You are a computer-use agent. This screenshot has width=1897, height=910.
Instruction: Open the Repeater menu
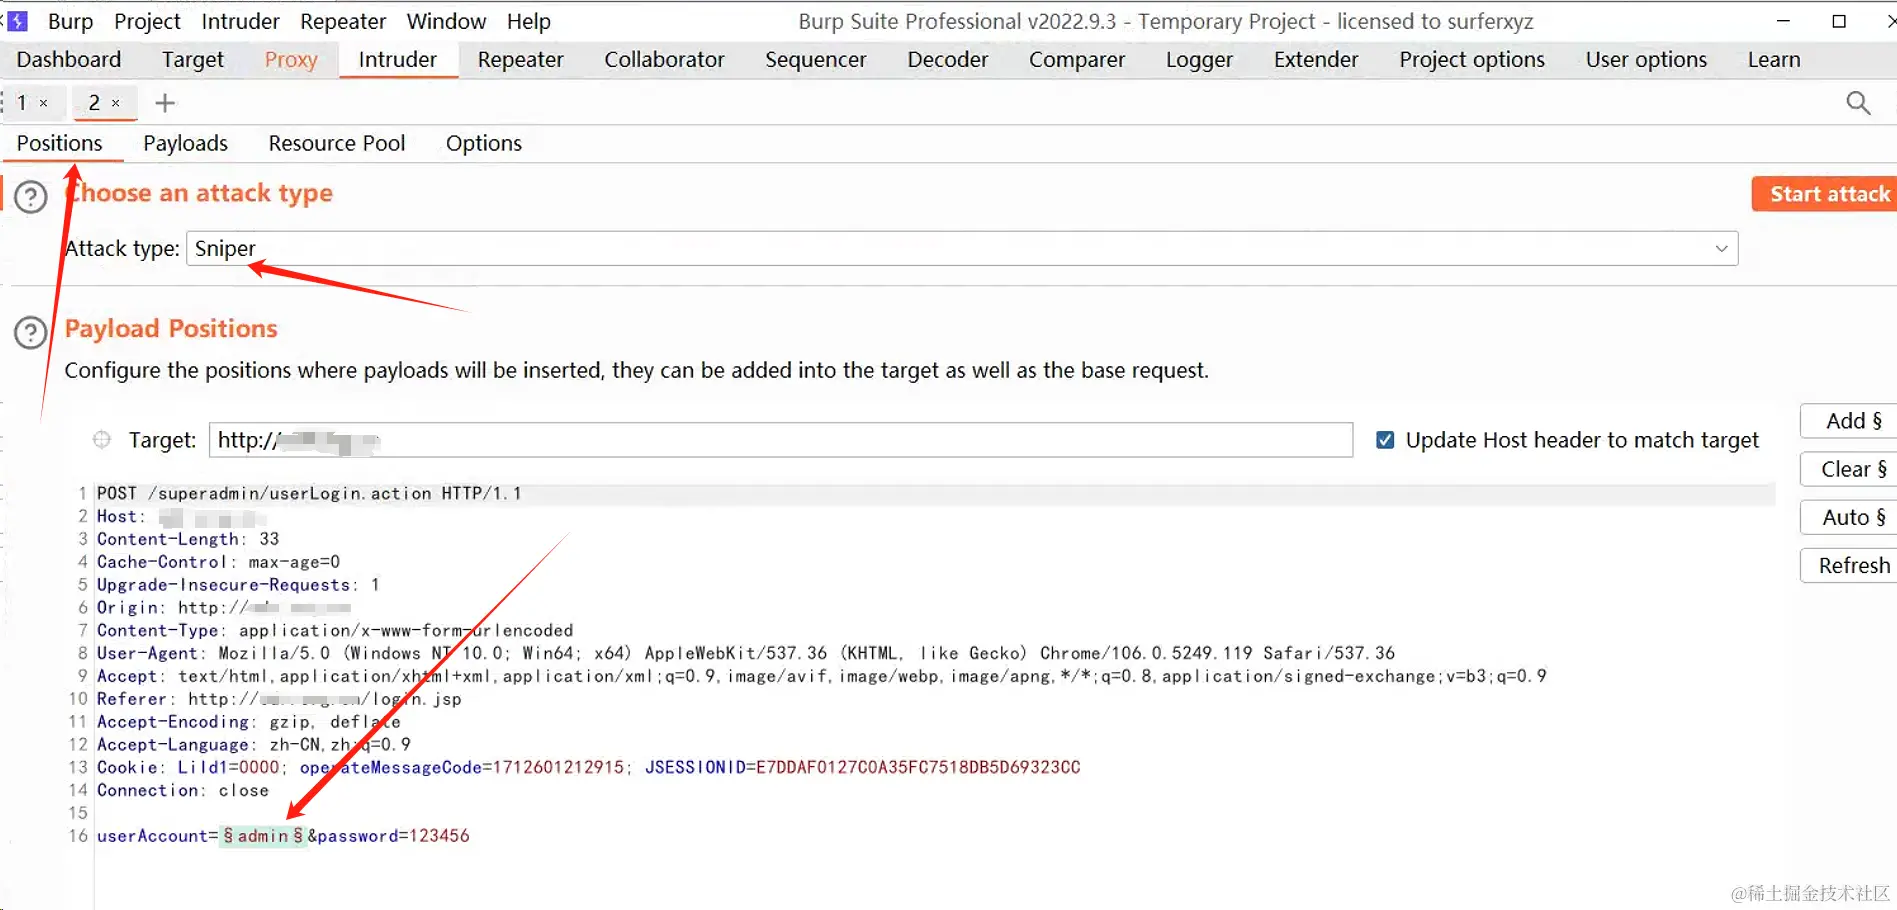click(x=343, y=21)
